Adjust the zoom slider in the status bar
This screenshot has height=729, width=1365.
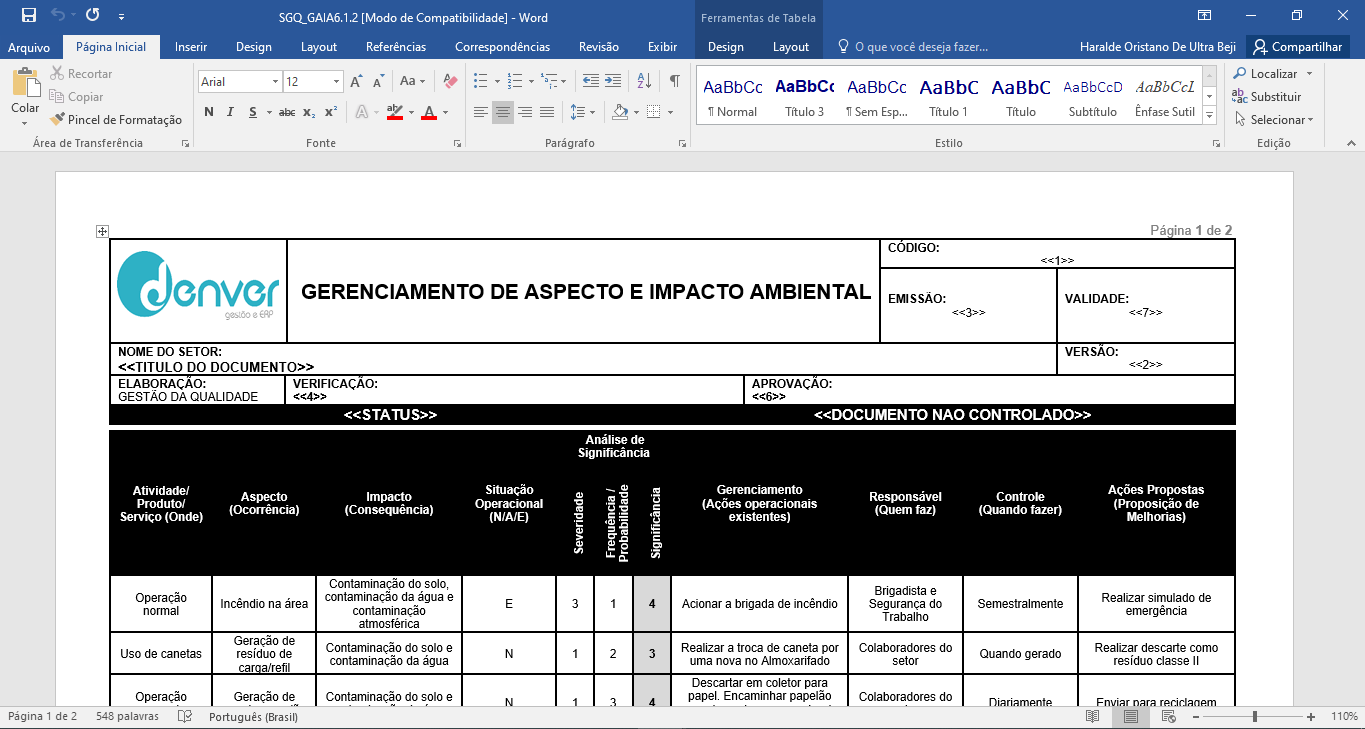1254,717
